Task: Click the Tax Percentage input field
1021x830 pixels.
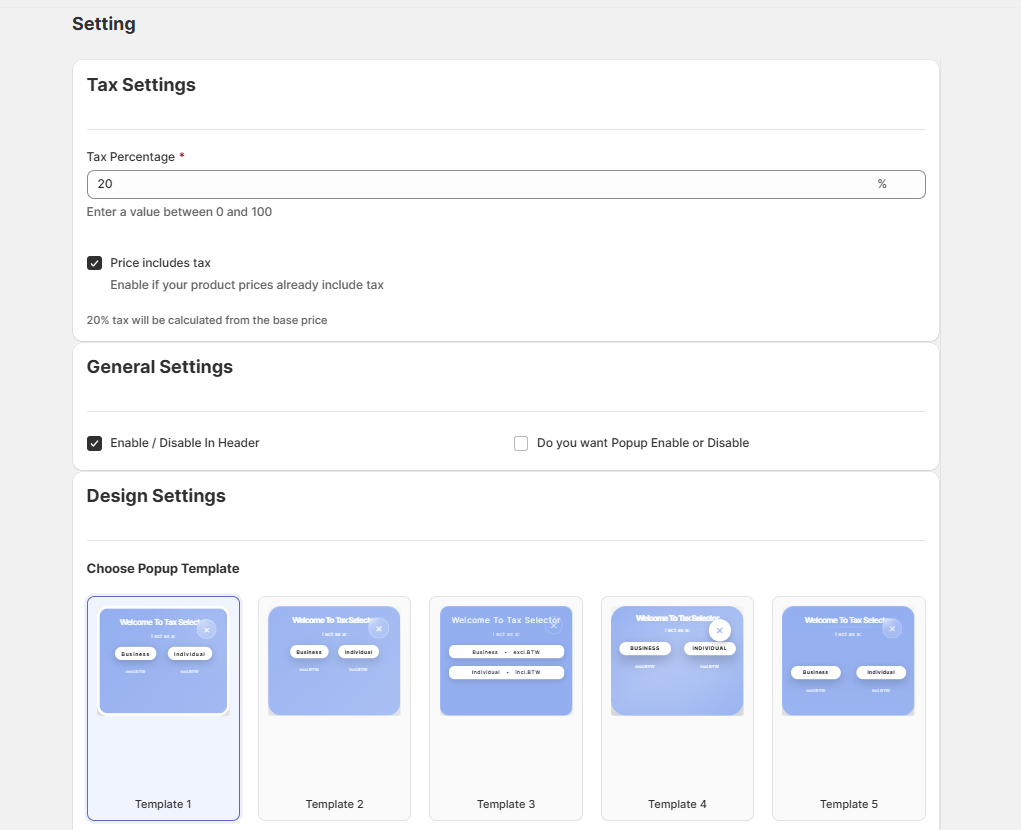Action: [x=480, y=184]
